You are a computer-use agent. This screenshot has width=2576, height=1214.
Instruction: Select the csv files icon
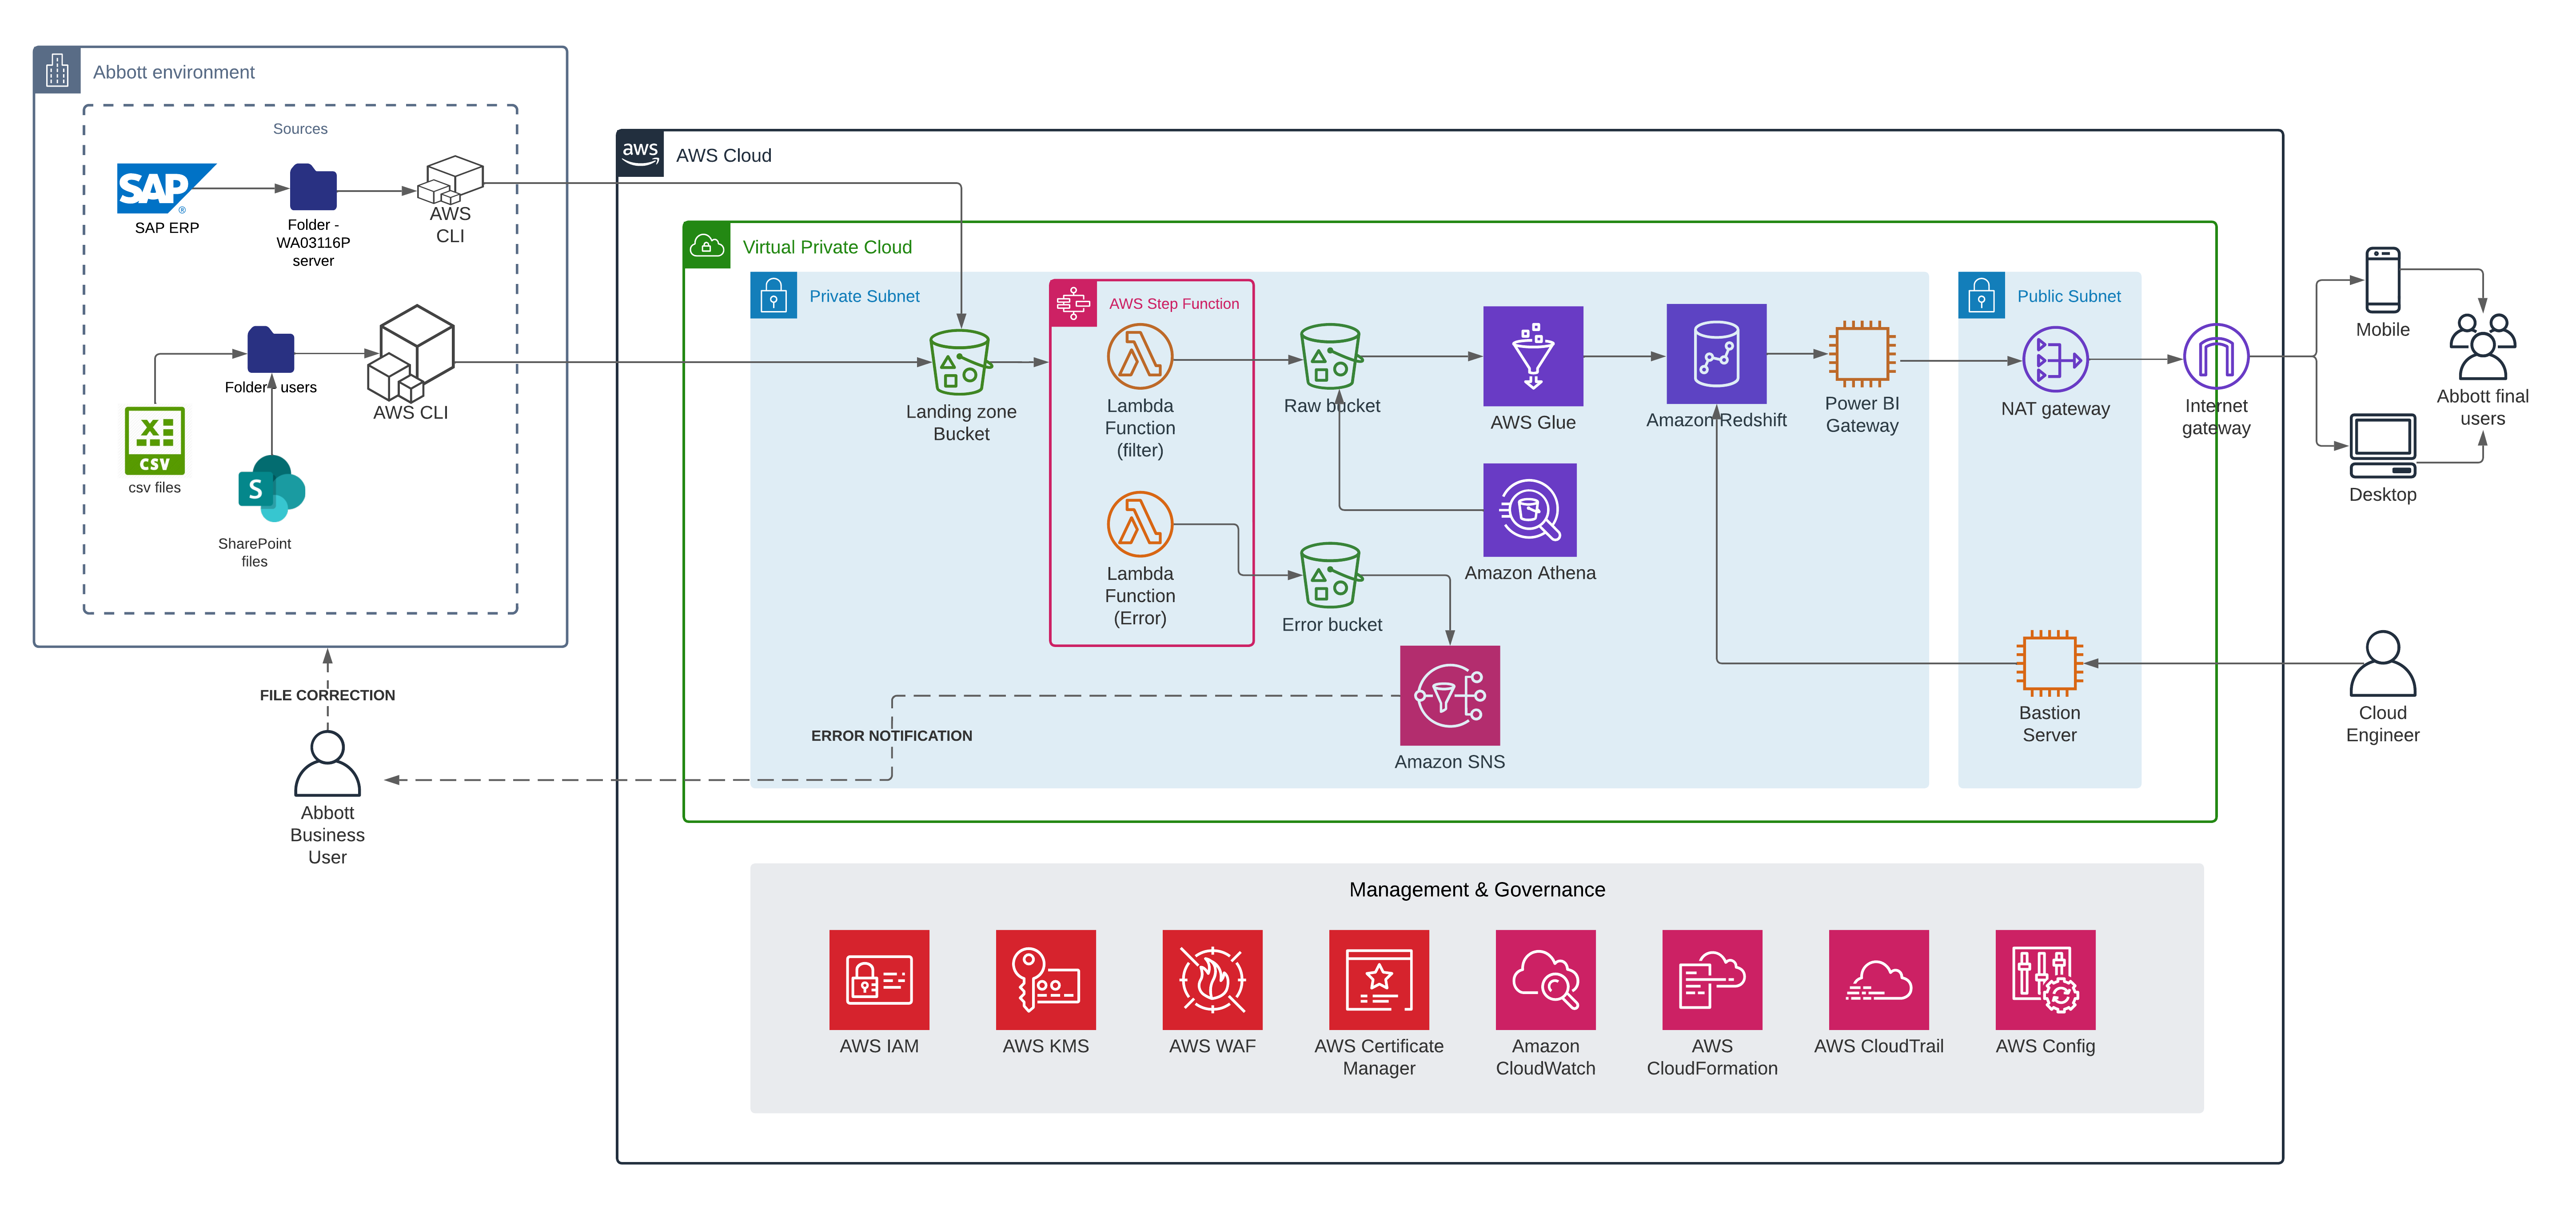pyautogui.click(x=155, y=441)
